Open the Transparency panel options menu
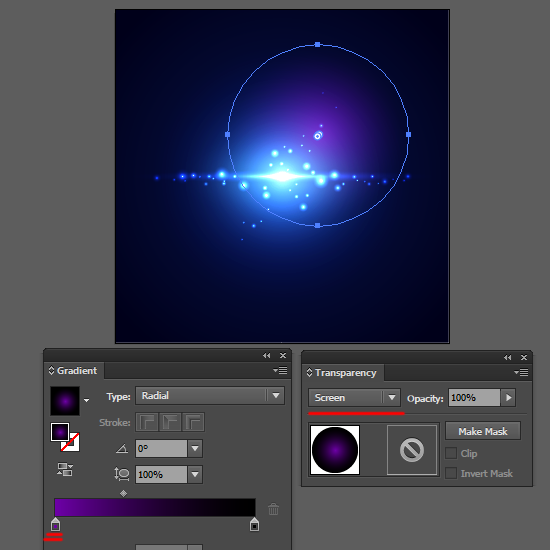 point(521,372)
